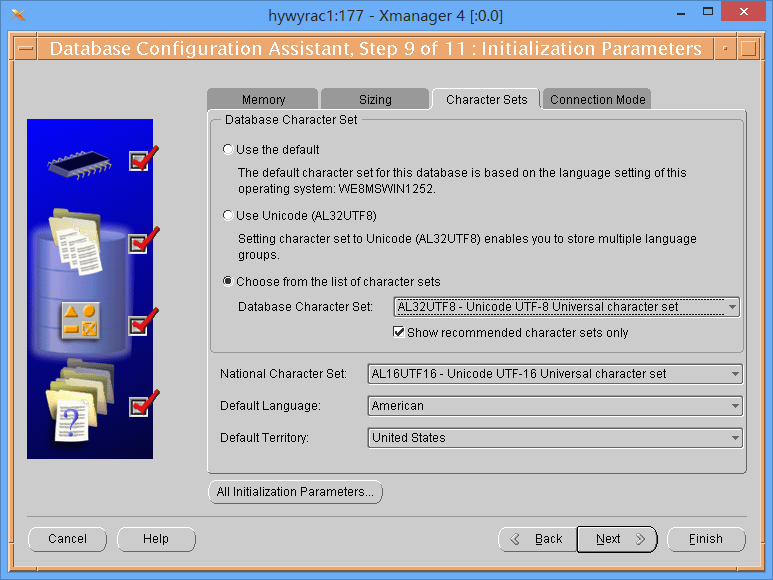Click the memory chip image in left panel
The image size is (773, 580).
(79, 165)
